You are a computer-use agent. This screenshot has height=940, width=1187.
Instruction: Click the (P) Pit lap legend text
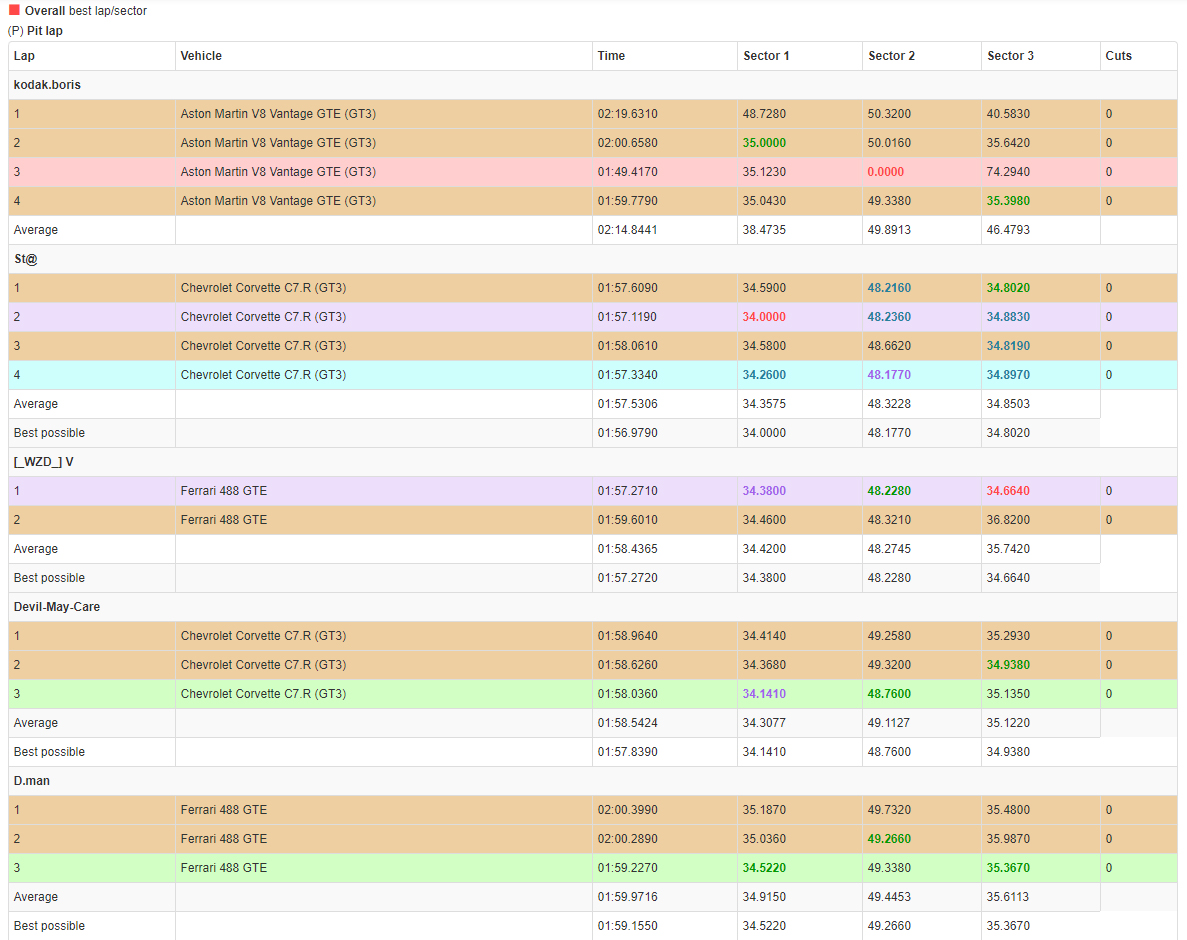click(x=36, y=31)
